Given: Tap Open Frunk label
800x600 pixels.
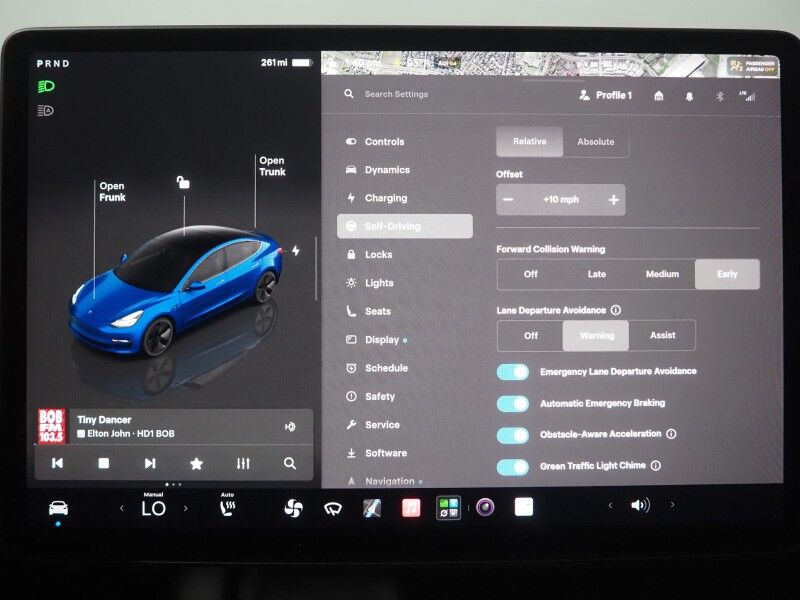Looking at the screenshot, I should click(112, 191).
